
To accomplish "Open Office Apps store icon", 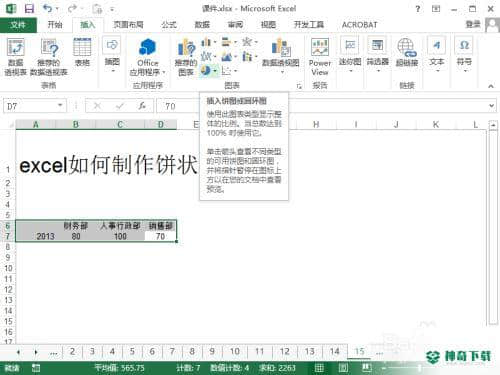I will (x=147, y=48).
